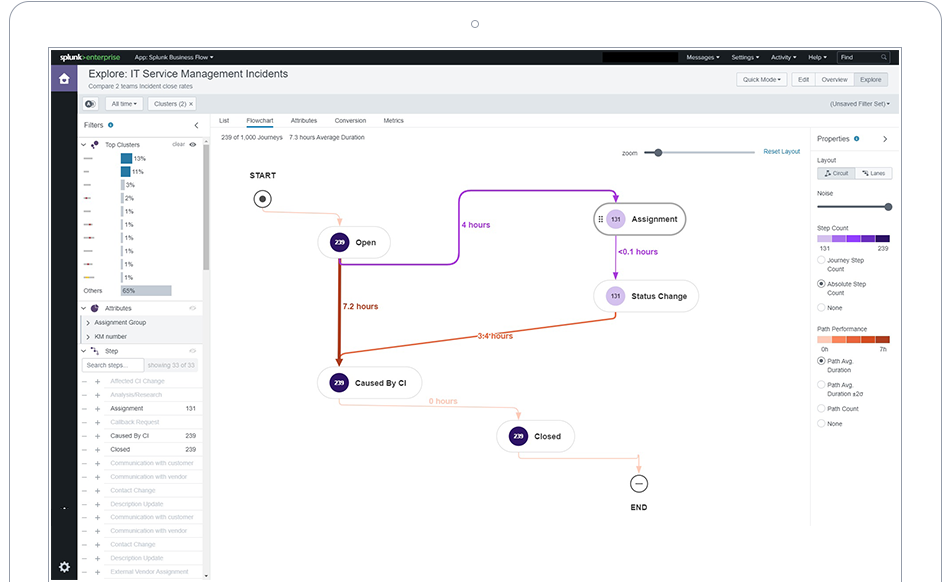Click the Step path icon
Screen dimensions: 950x582
[95, 351]
